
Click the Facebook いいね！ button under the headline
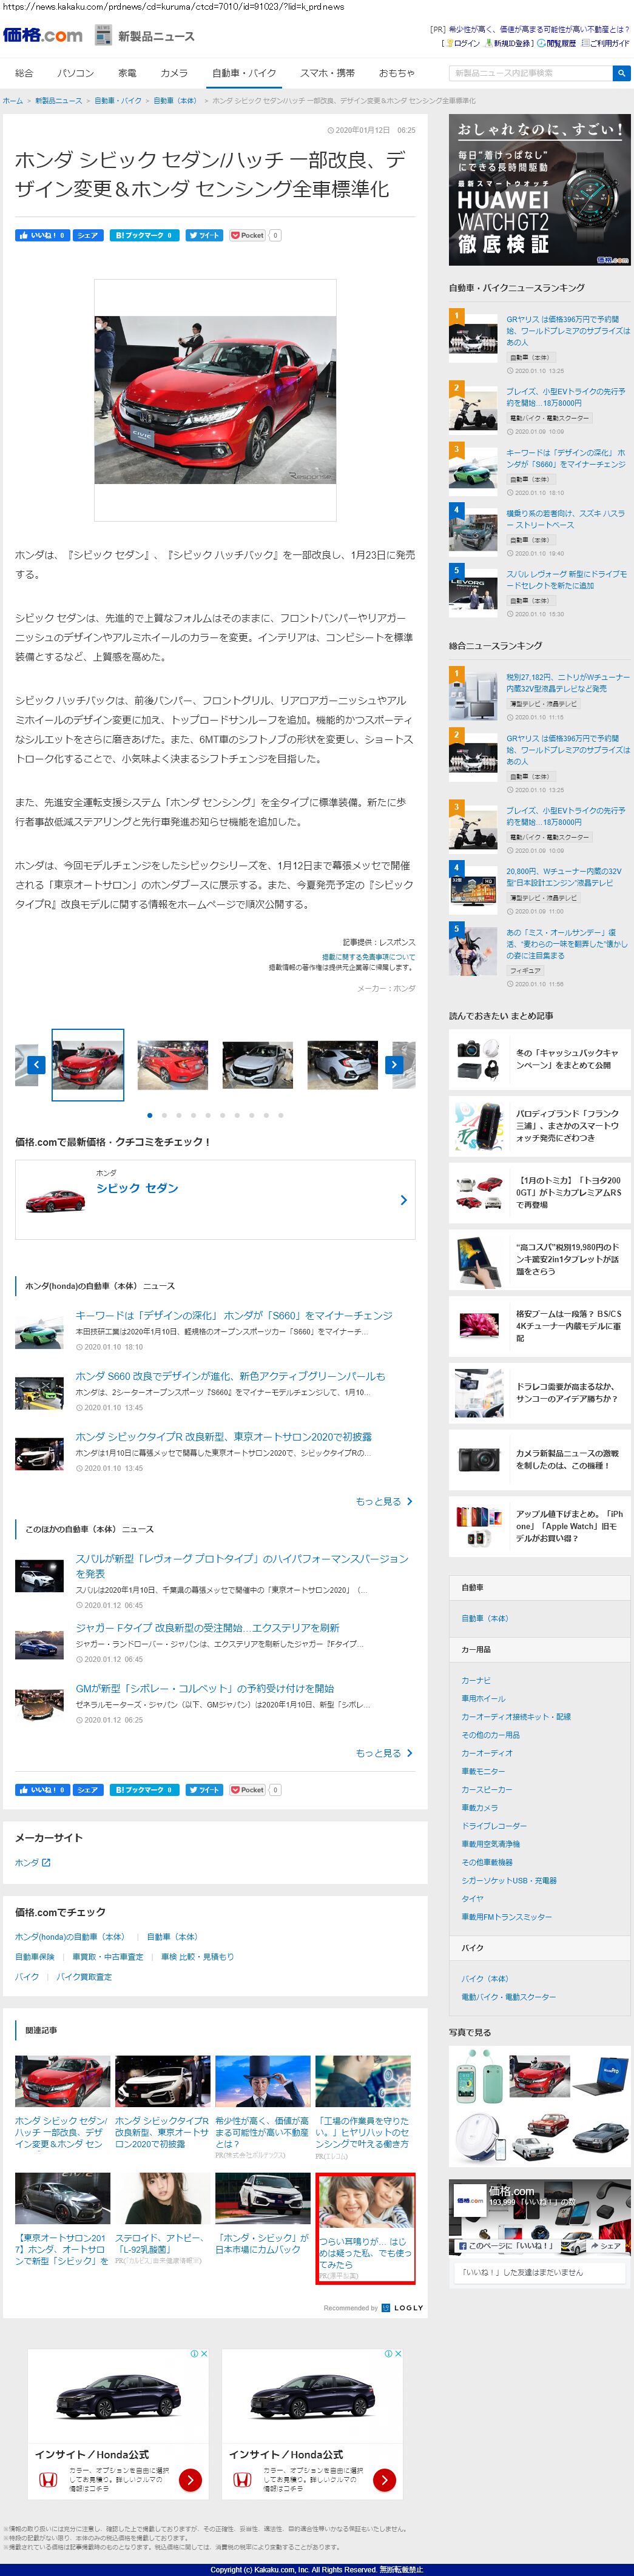(x=42, y=235)
